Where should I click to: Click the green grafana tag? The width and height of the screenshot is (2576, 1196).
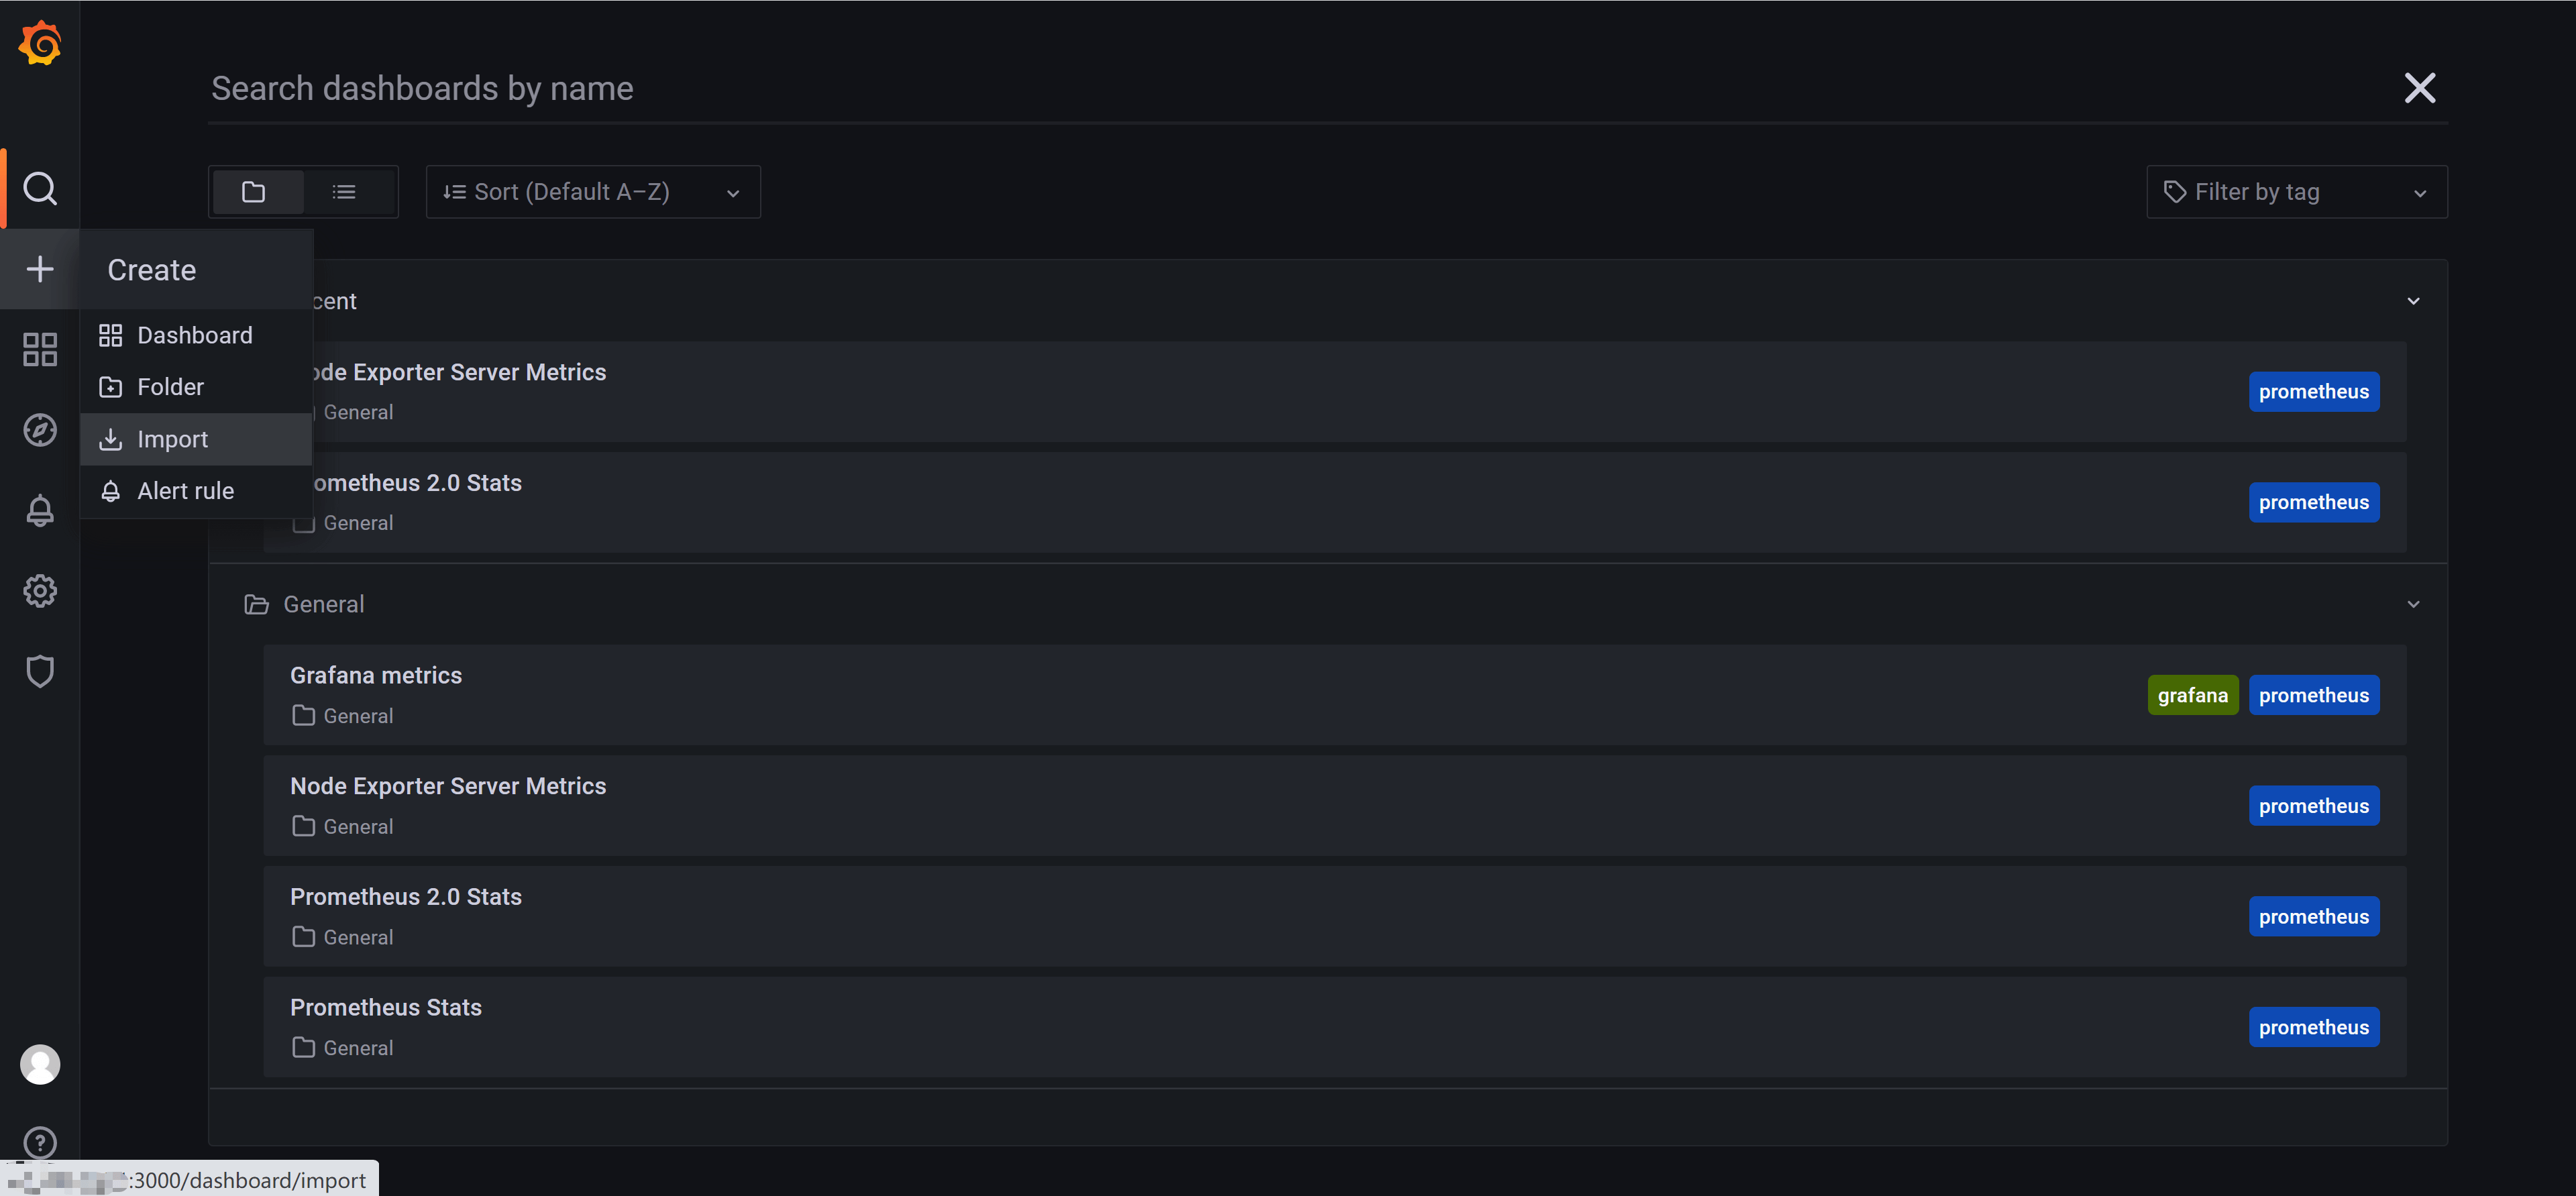pyautogui.click(x=2193, y=695)
